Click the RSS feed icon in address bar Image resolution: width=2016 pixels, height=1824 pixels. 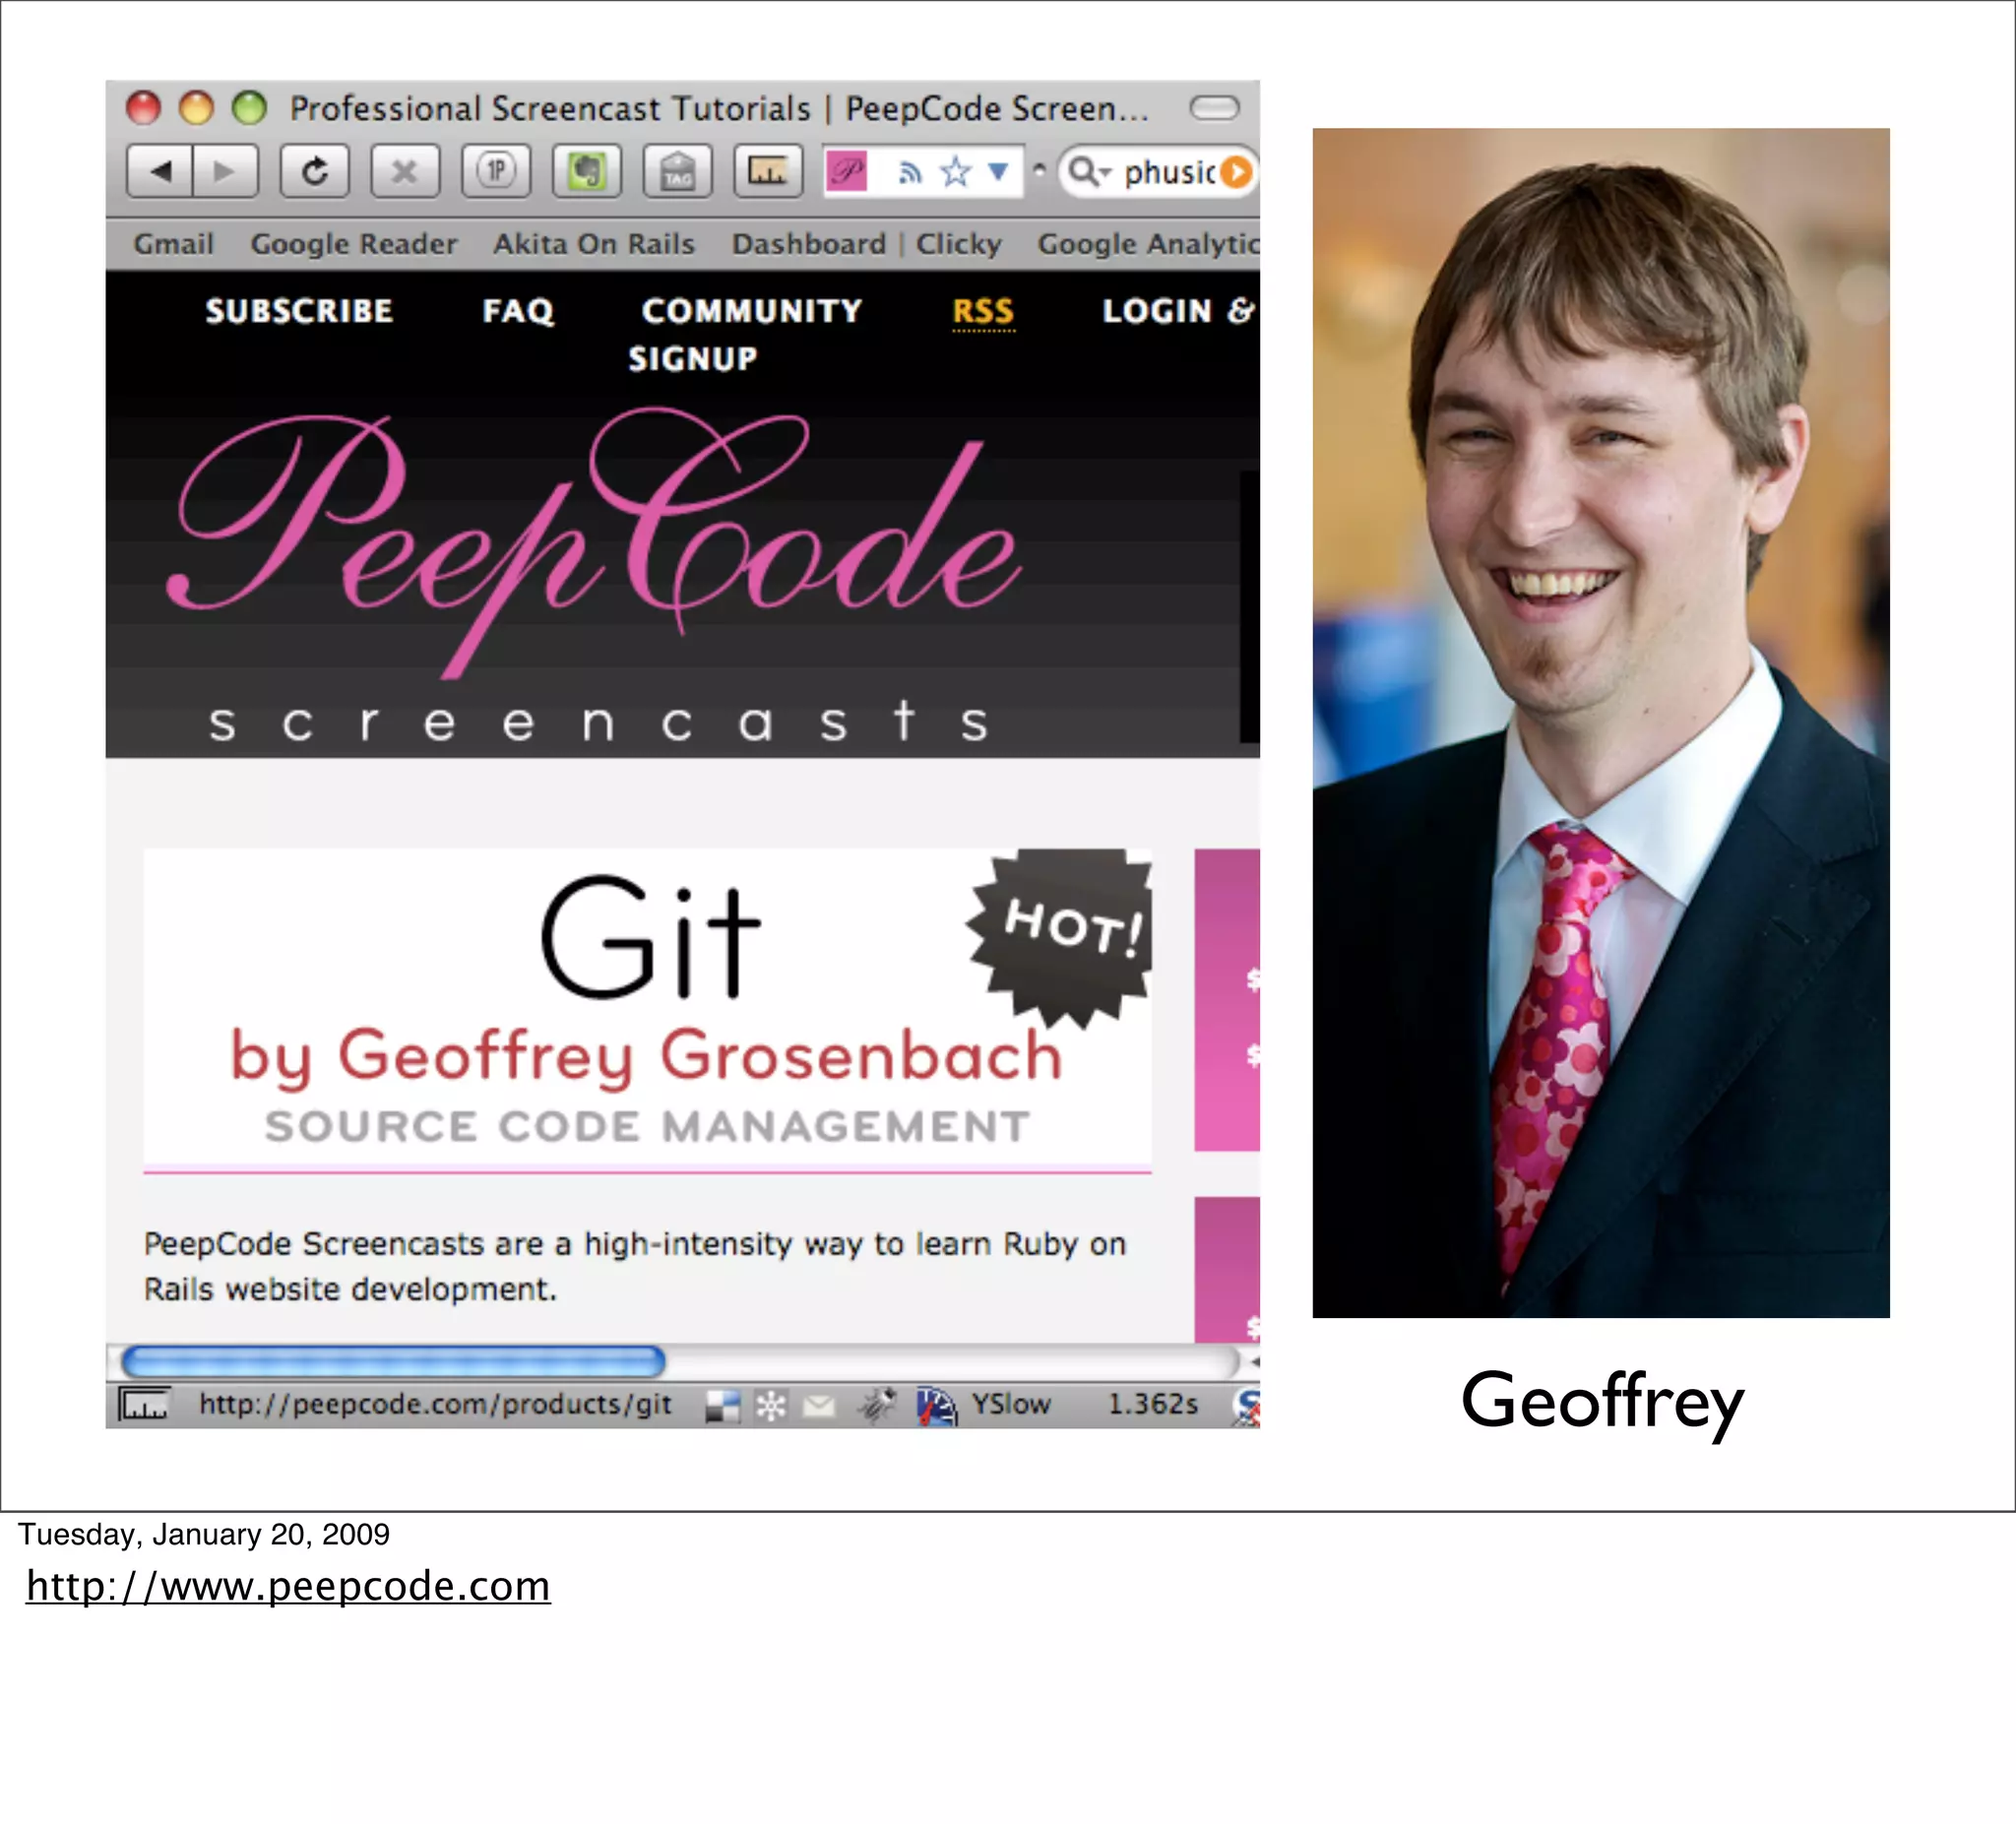coord(909,173)
